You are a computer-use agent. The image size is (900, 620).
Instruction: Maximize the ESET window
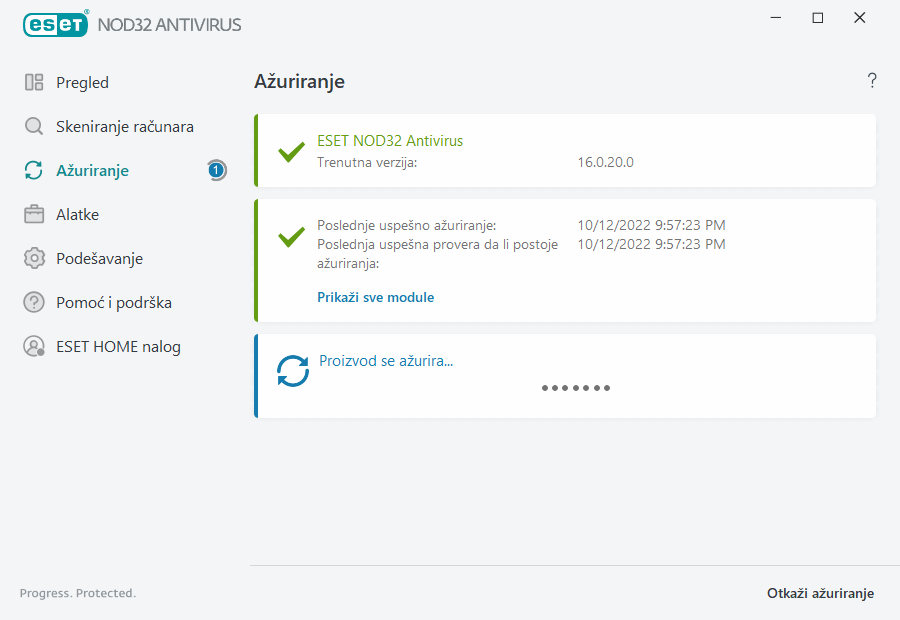click(818, 18)
